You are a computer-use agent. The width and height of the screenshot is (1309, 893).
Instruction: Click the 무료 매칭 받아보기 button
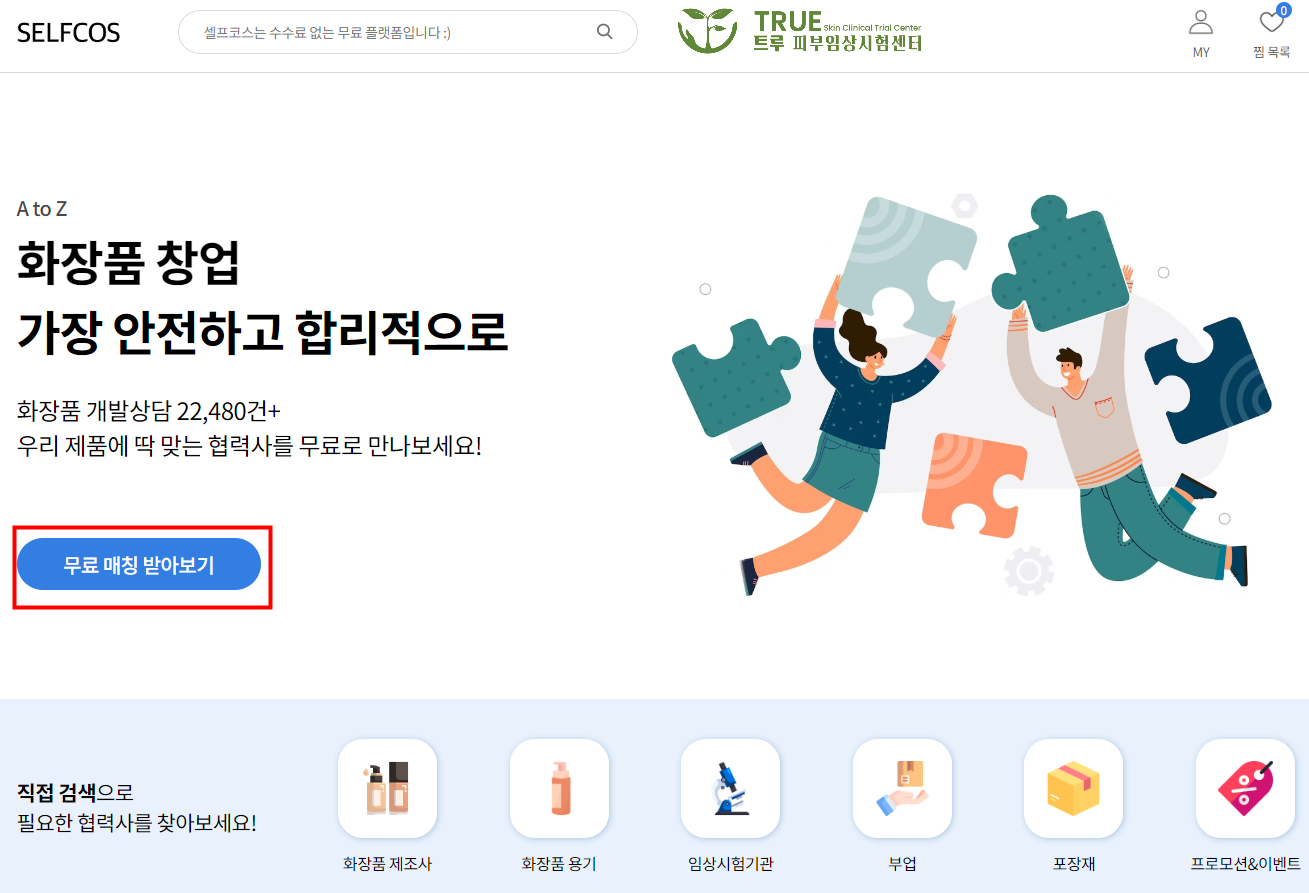pyautogui.click(x=139, y=564)
